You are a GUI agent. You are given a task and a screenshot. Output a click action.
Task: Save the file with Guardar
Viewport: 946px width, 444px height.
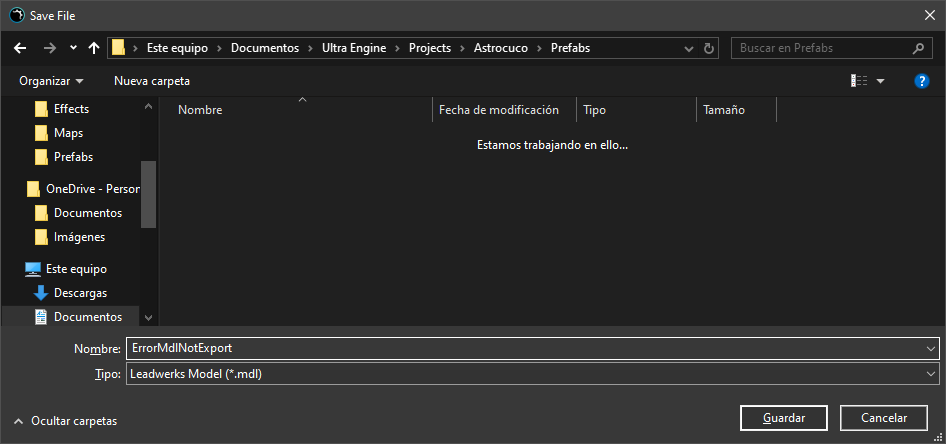[784, 418]
